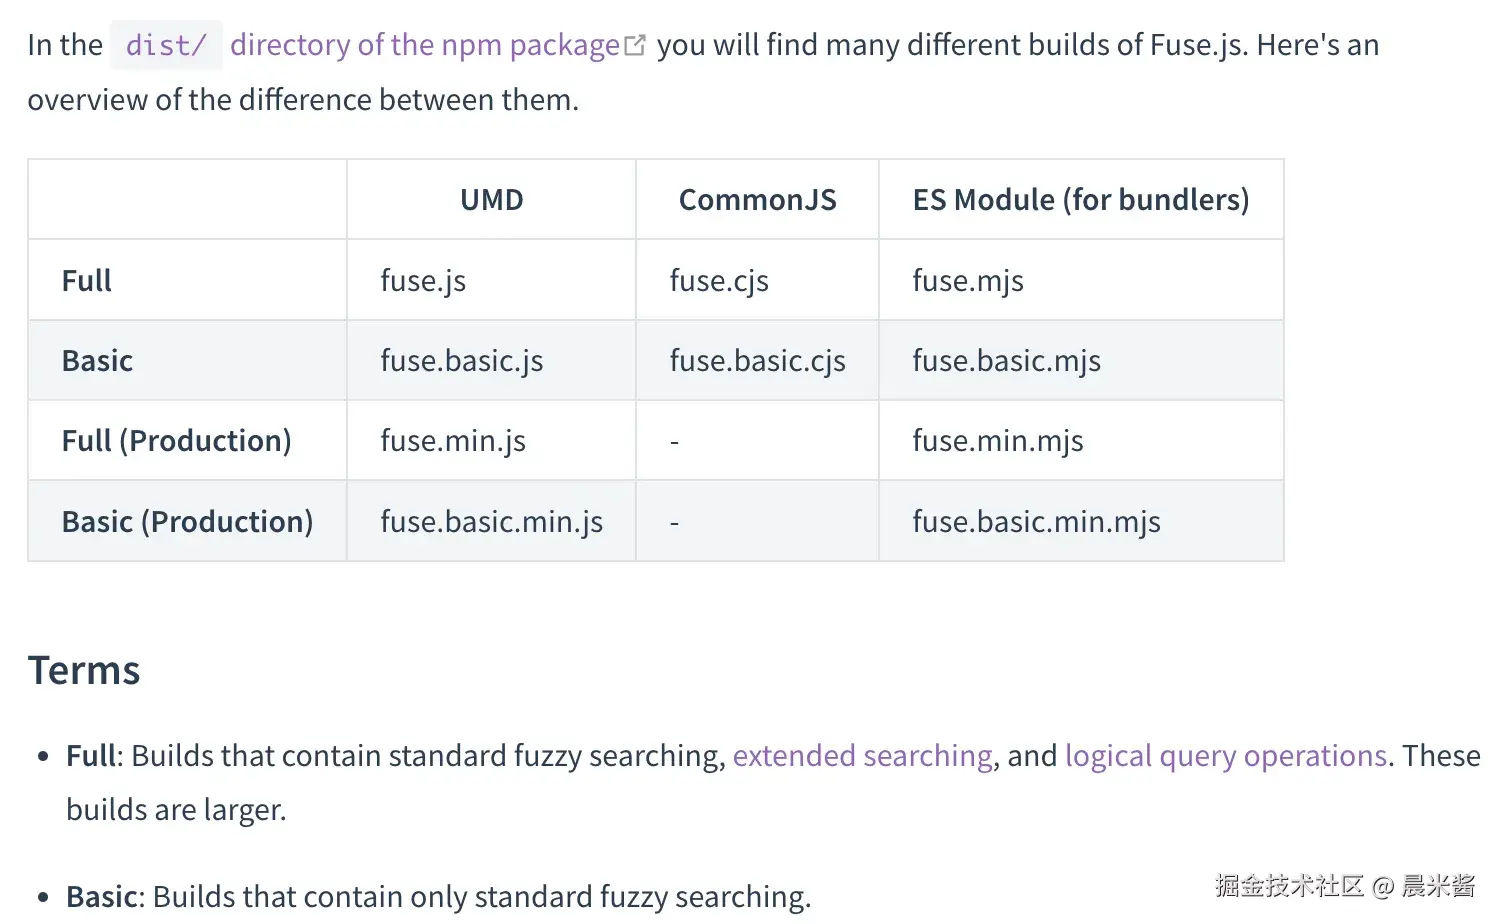Click the dist/ inline code snippet

[166, 45]
